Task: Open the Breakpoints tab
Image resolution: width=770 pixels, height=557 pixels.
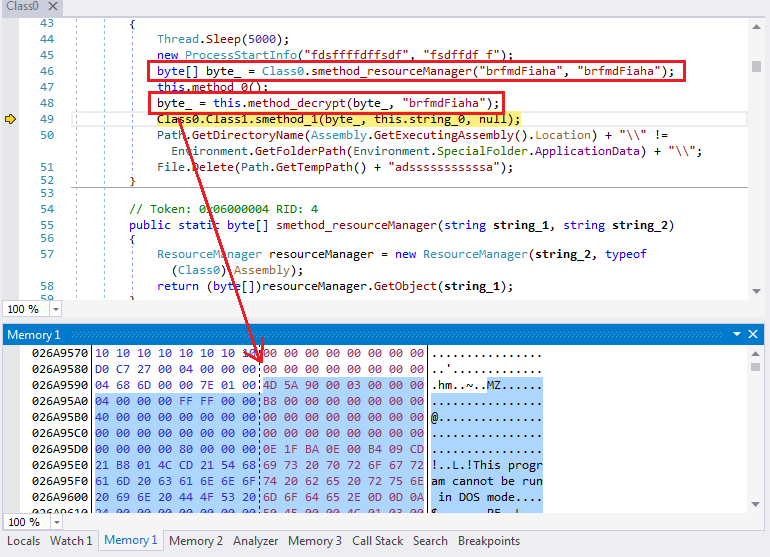Action: point(489,541)
